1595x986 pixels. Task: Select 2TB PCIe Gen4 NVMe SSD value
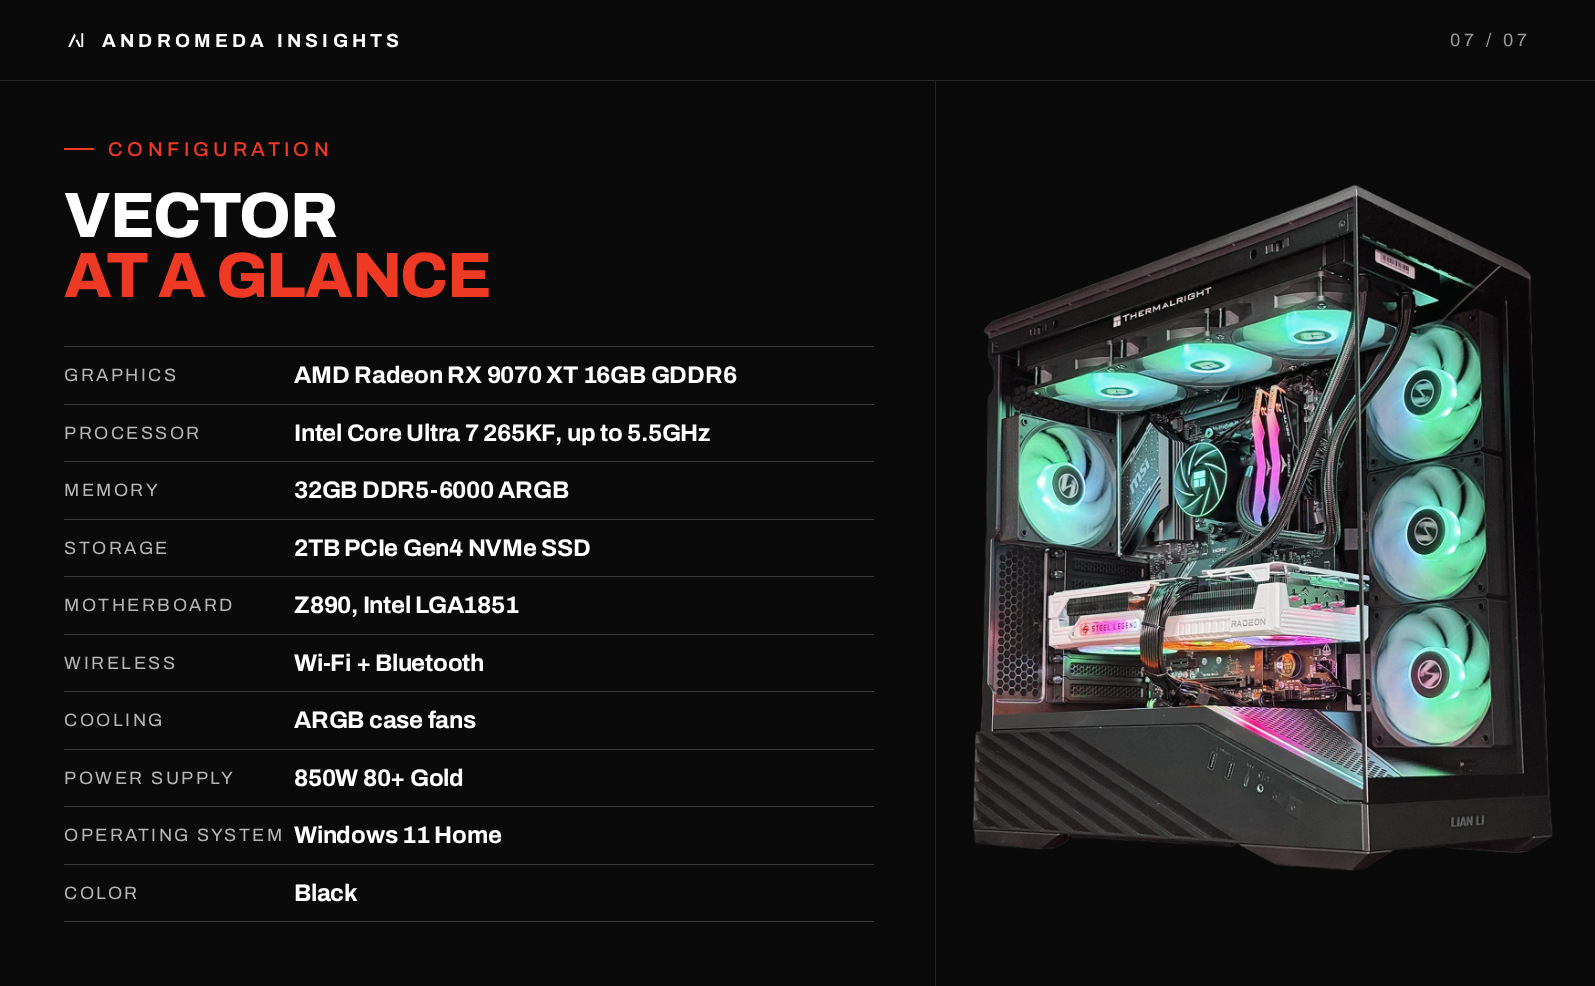tap(442, 548)
